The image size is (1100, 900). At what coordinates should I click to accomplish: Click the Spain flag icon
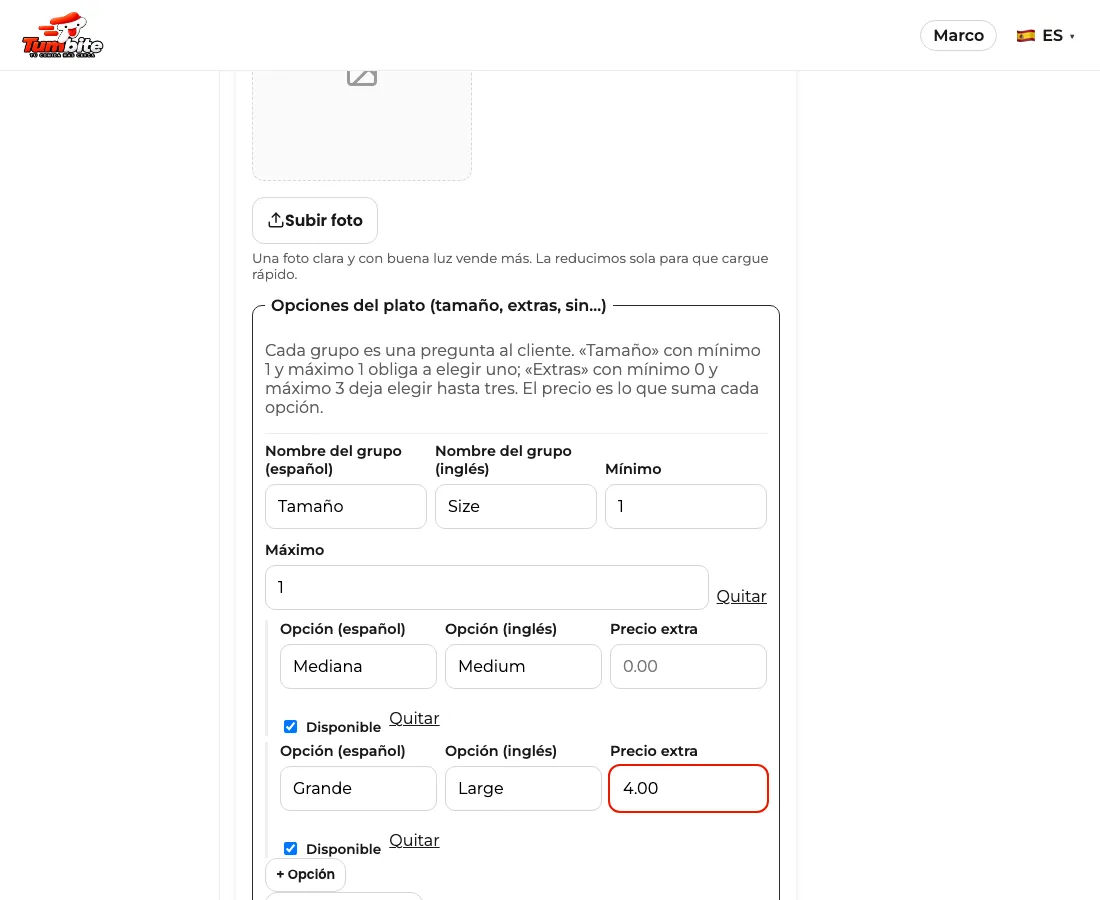pyautogui.click(x=1026, y=36)
